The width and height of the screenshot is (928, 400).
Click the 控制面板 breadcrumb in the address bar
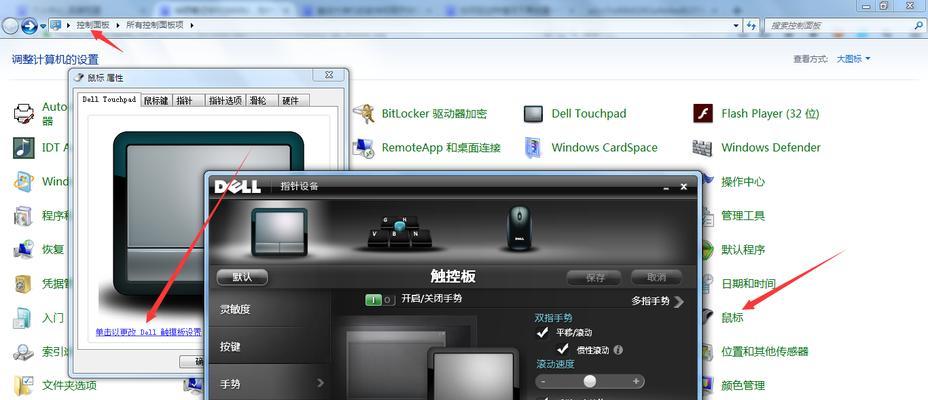[93, 25]
